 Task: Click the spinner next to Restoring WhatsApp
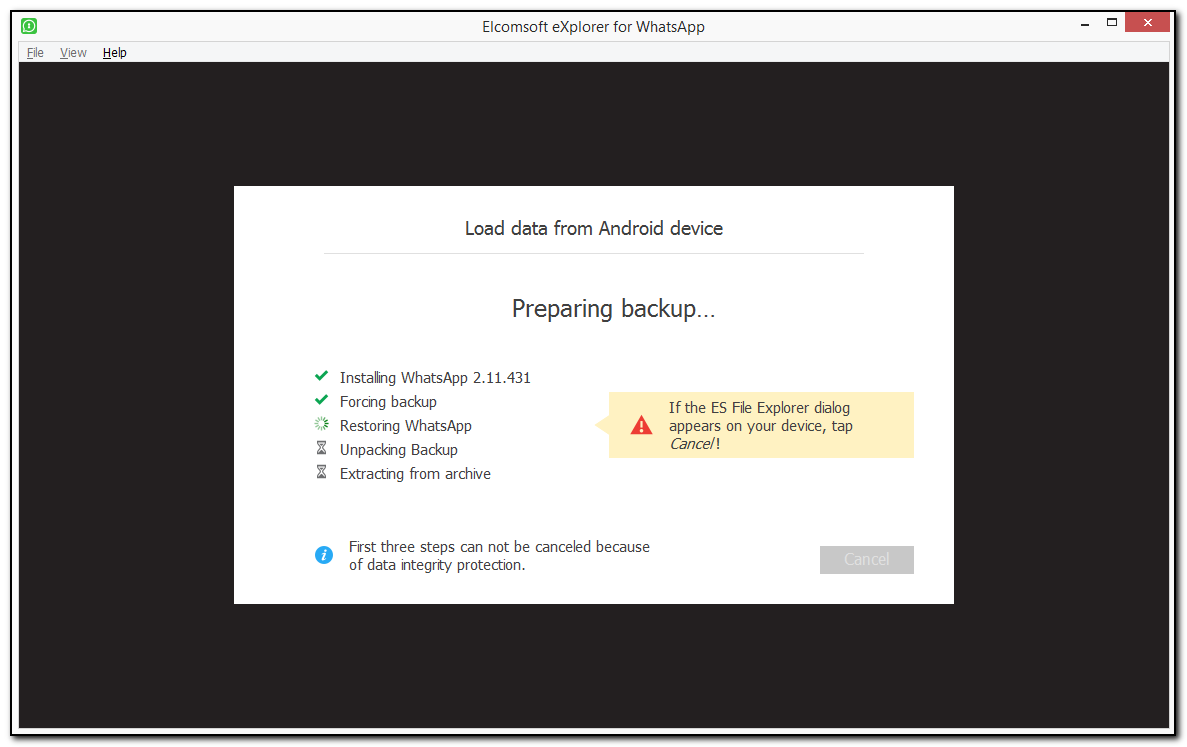coord(321,425)
